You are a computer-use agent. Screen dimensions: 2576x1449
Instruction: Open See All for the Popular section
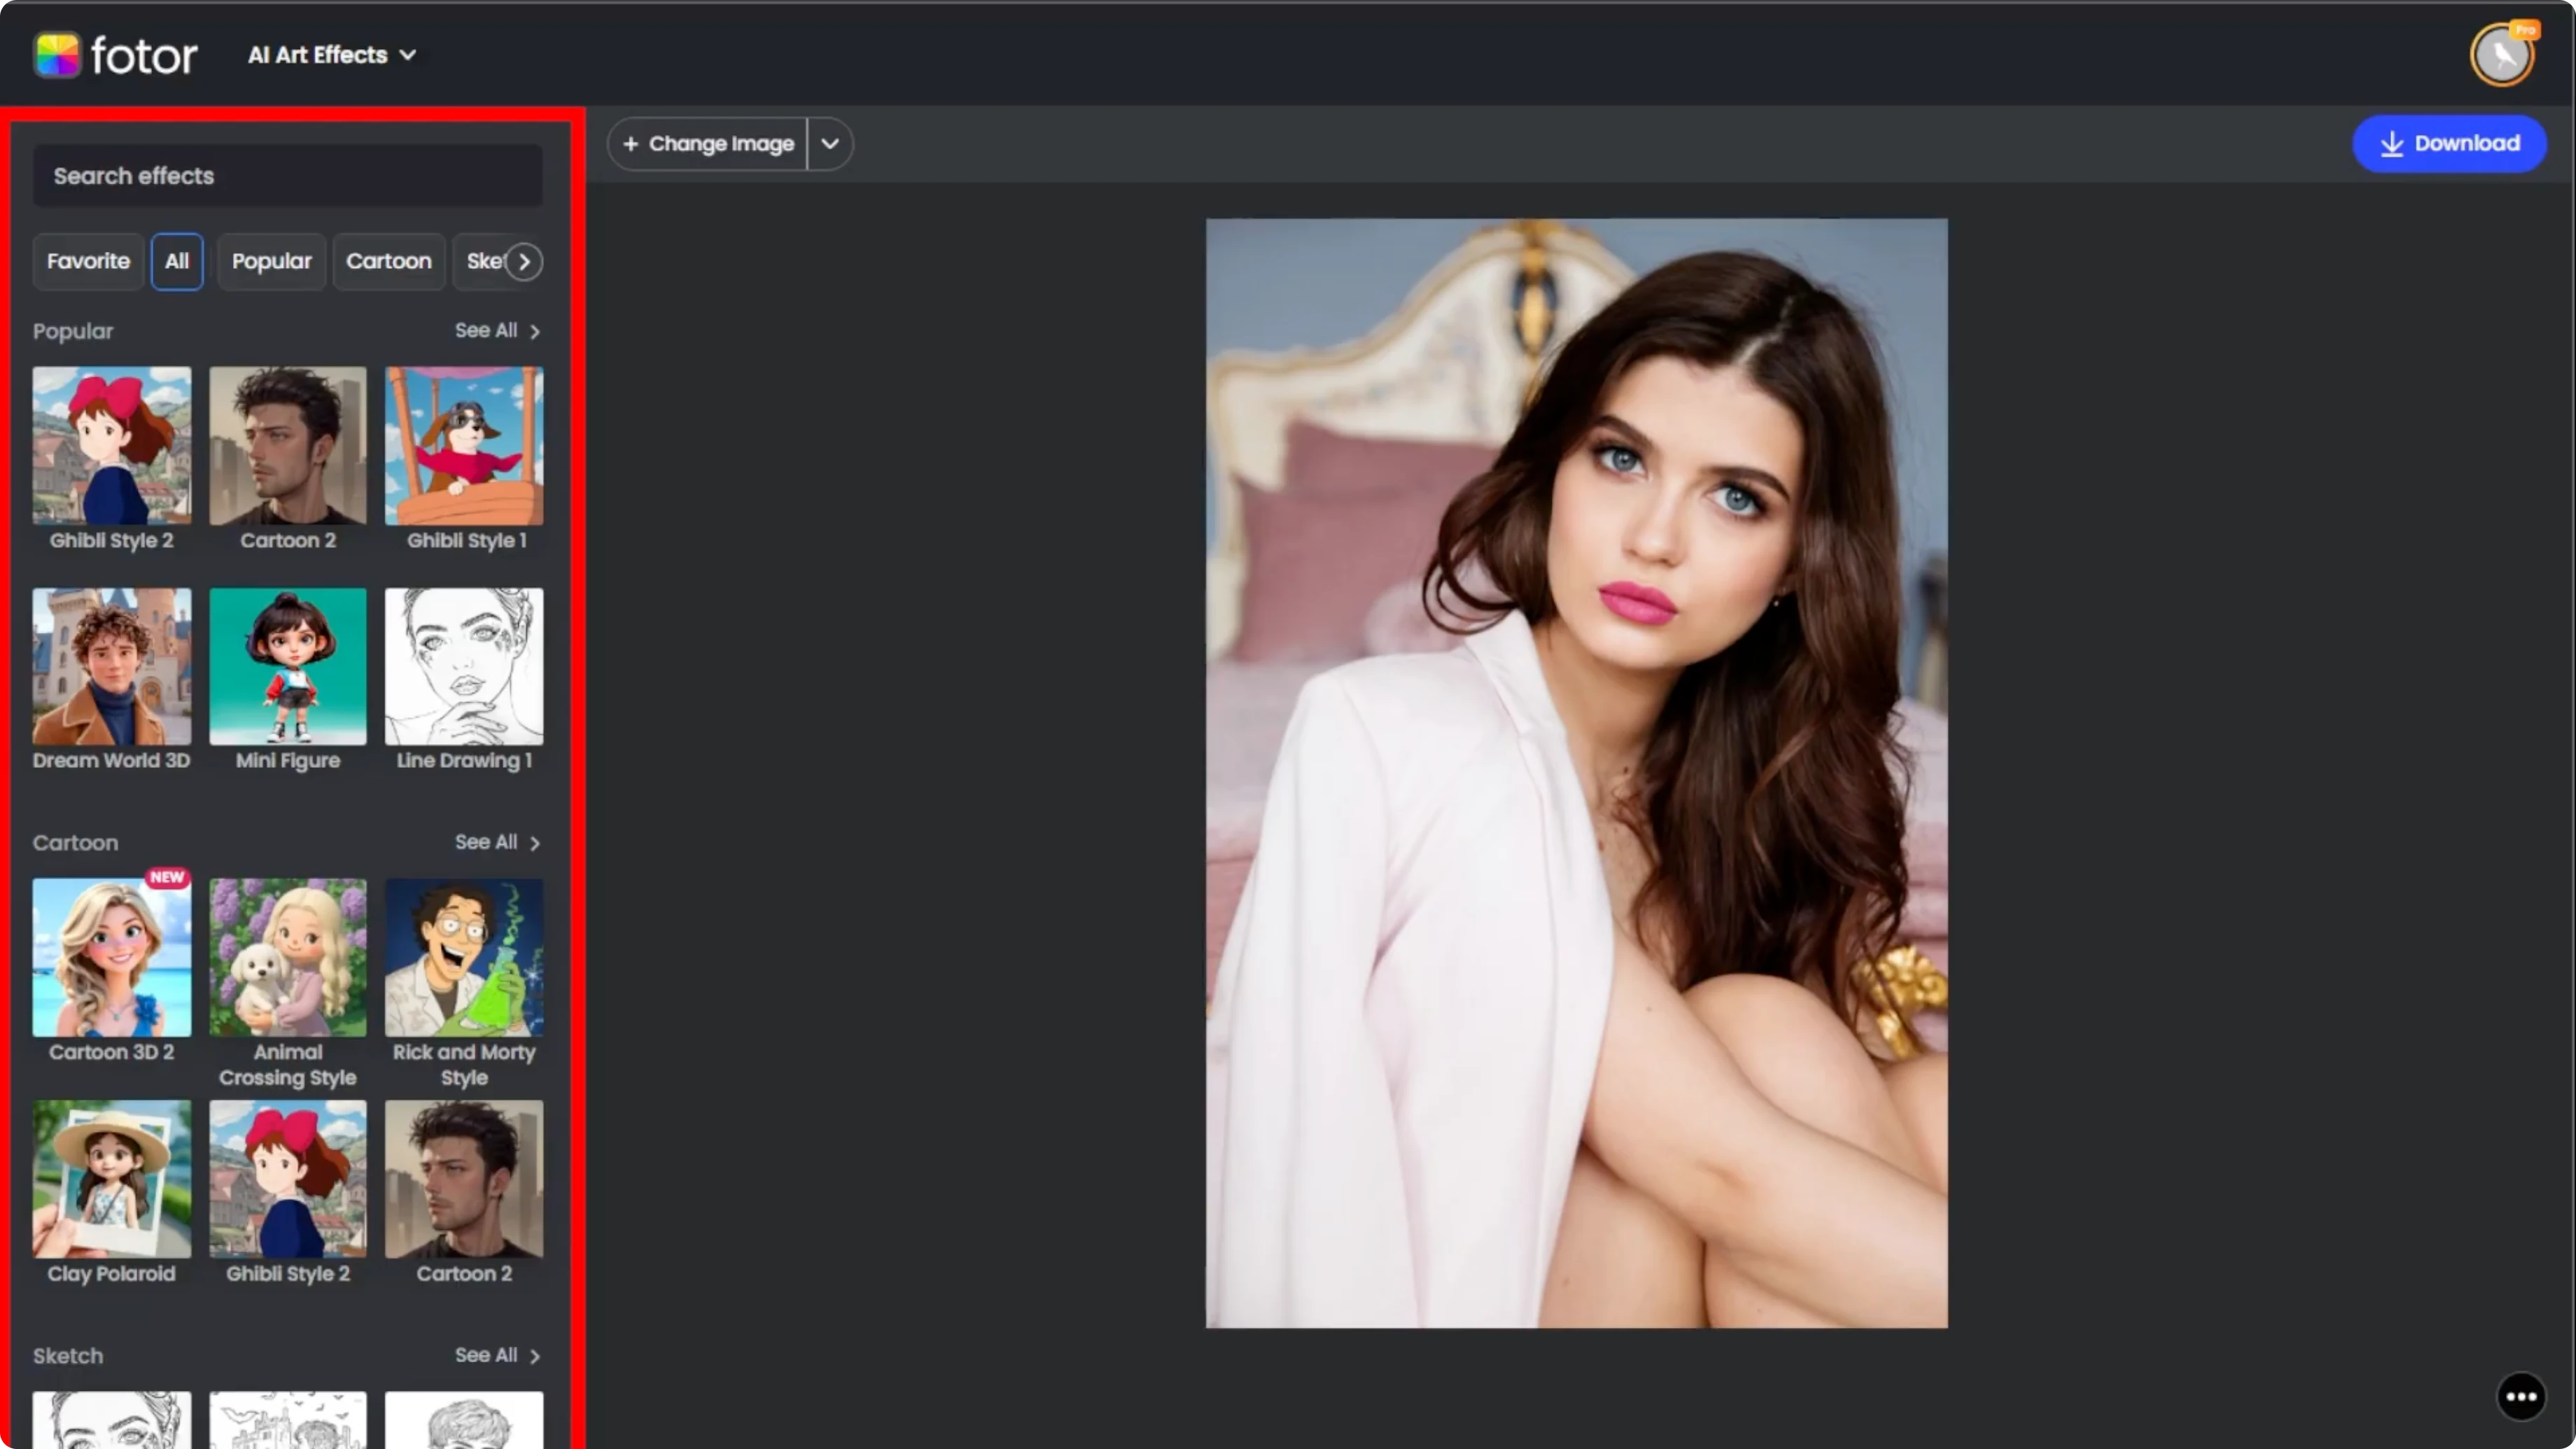coord(497,330)
